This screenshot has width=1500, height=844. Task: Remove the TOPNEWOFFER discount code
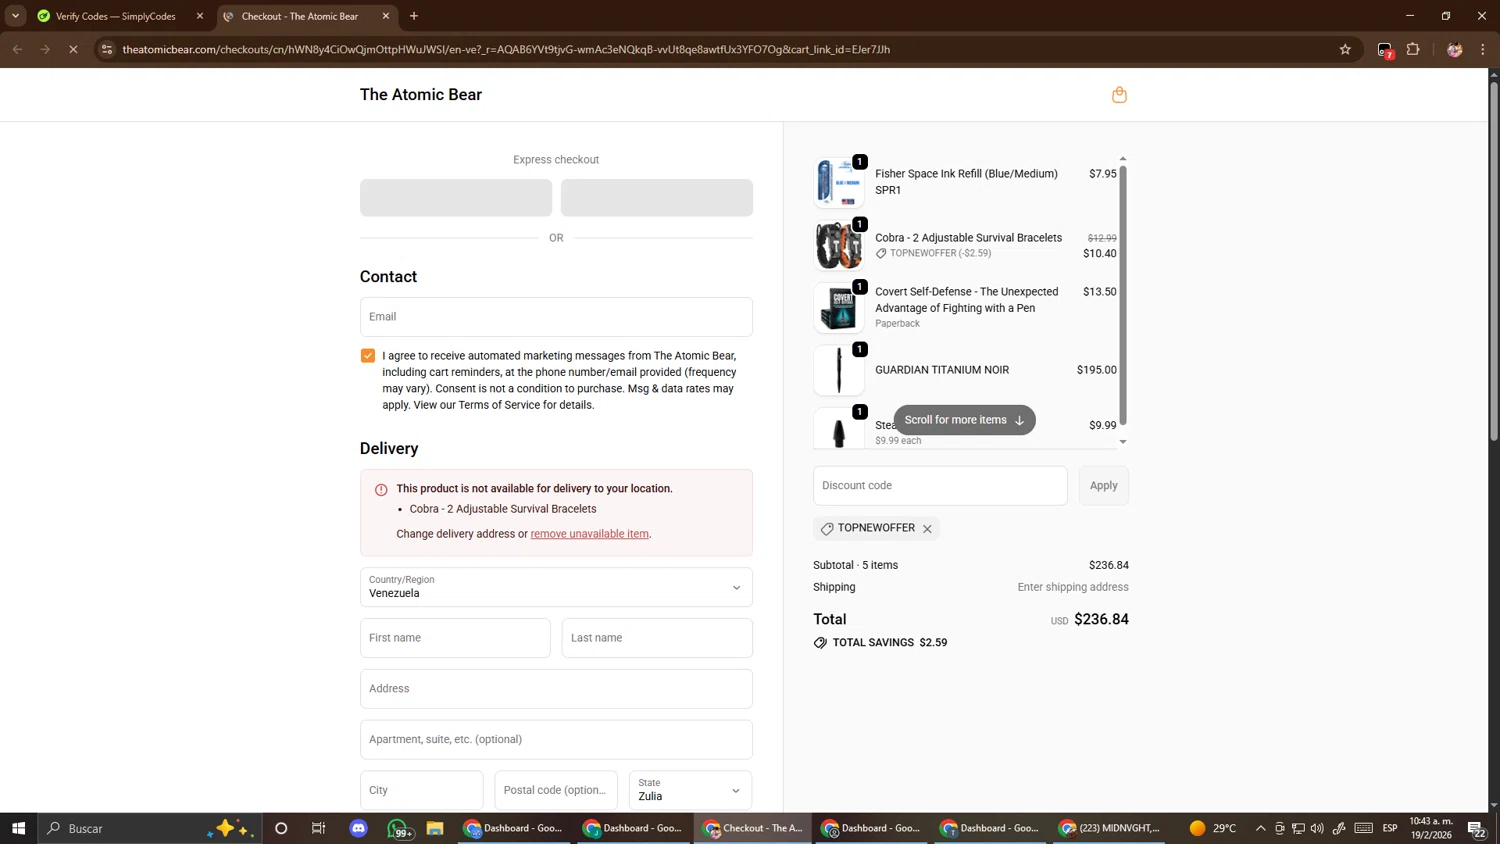(x=927, y=529)
